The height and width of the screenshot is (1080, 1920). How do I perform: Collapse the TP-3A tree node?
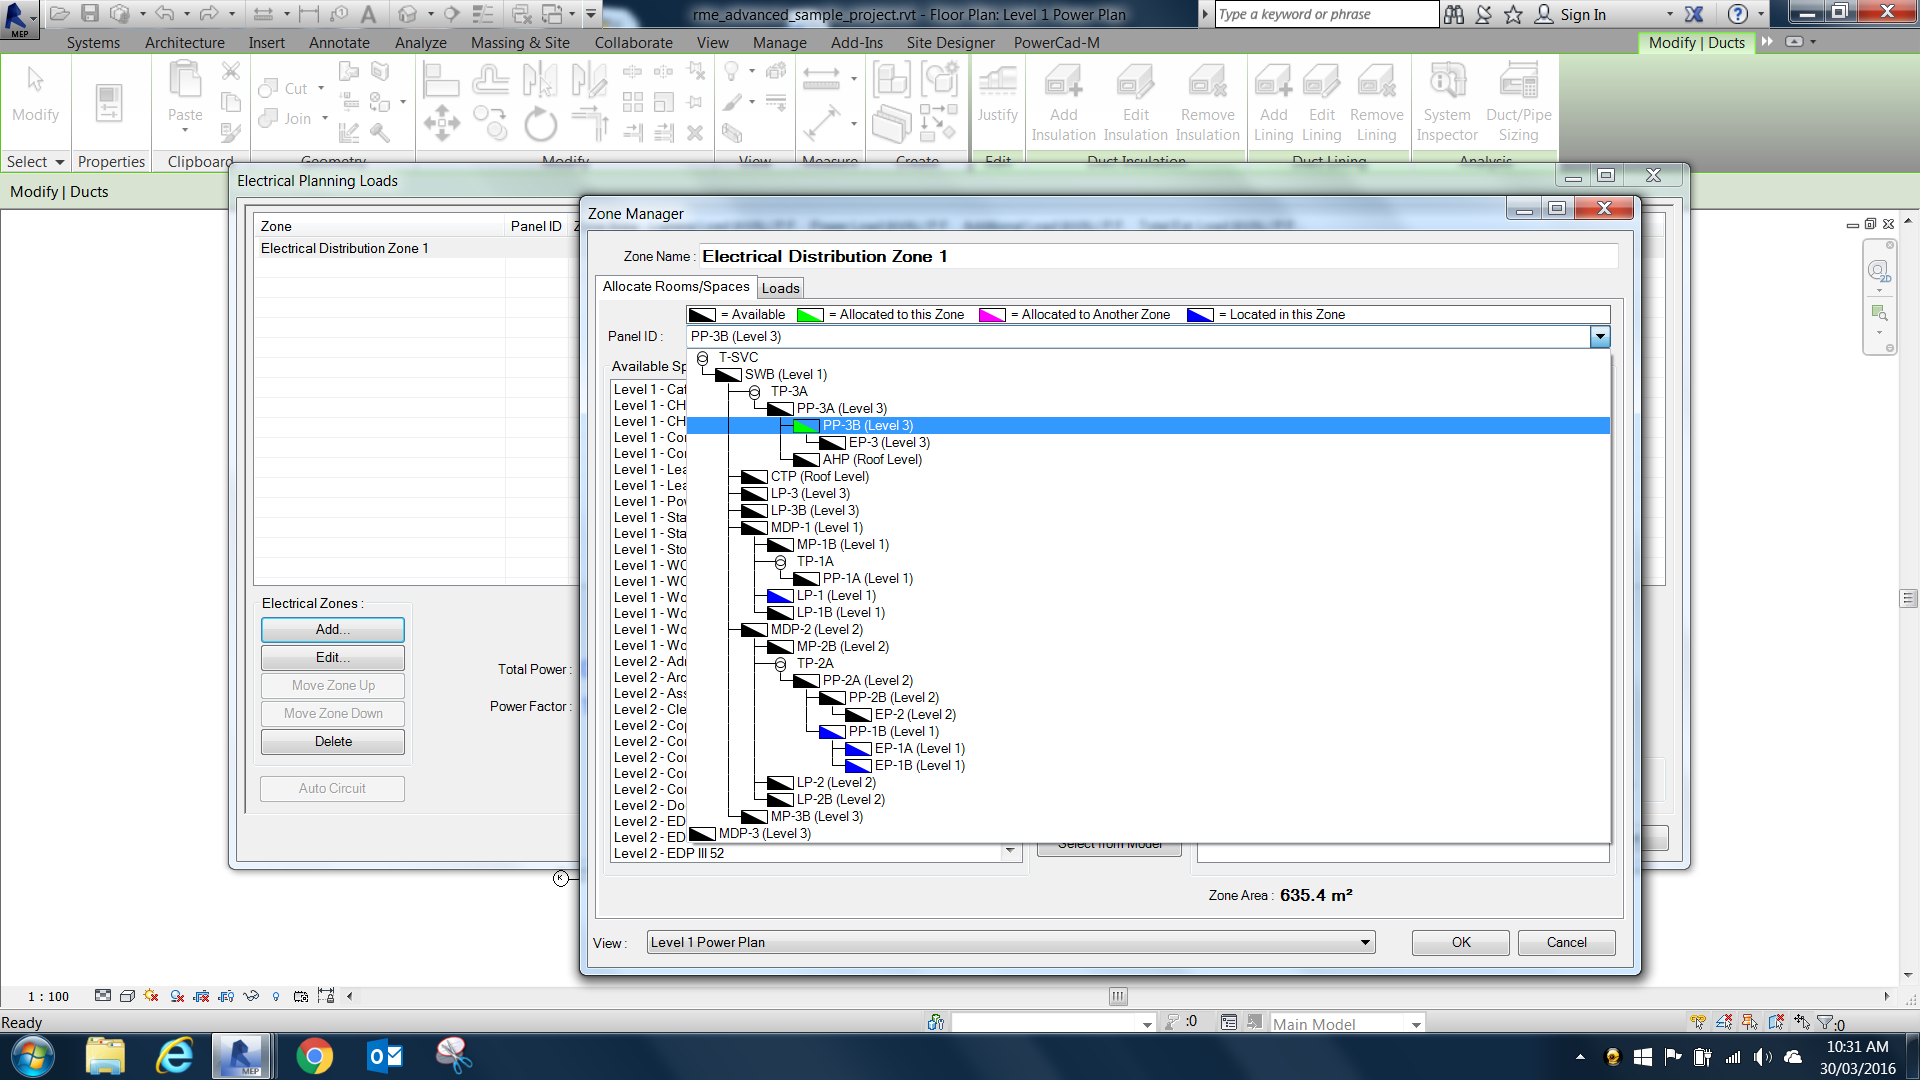[754, 391]
